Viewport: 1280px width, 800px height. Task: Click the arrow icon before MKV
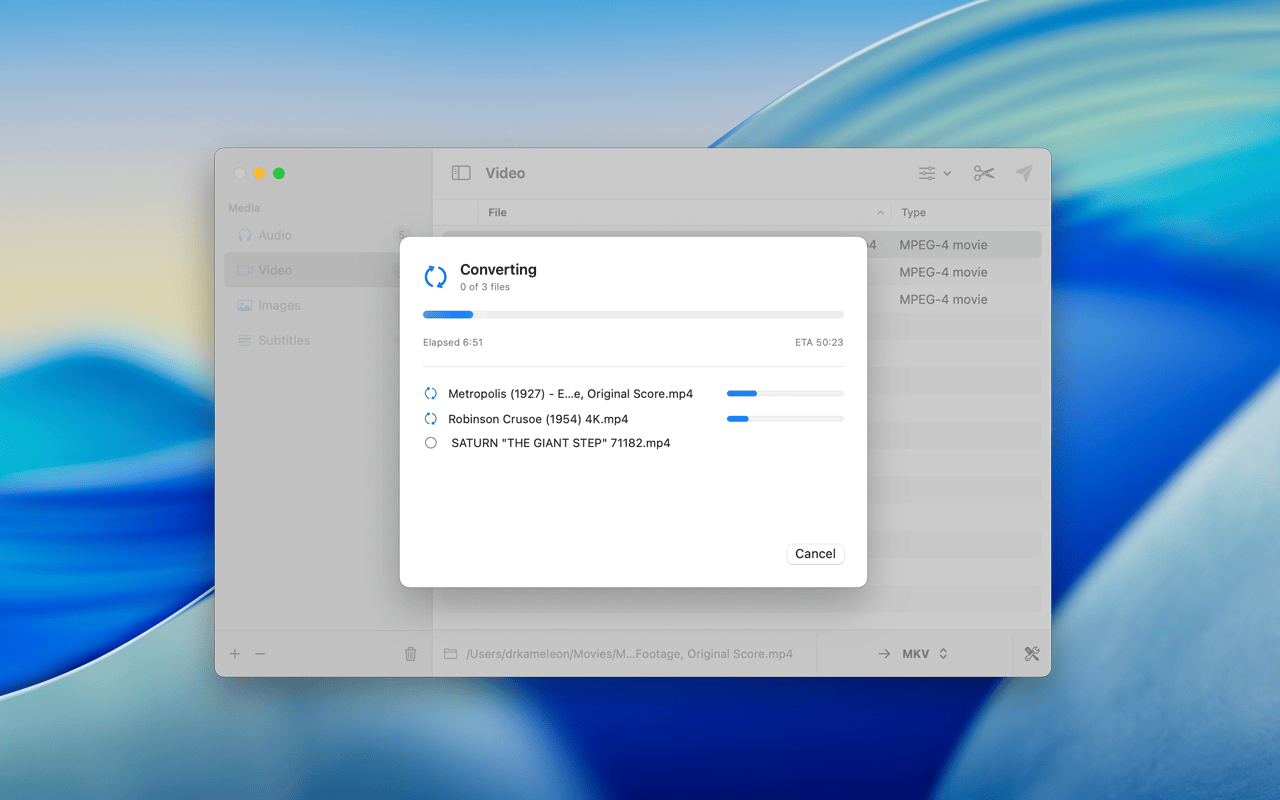[884, 654]
